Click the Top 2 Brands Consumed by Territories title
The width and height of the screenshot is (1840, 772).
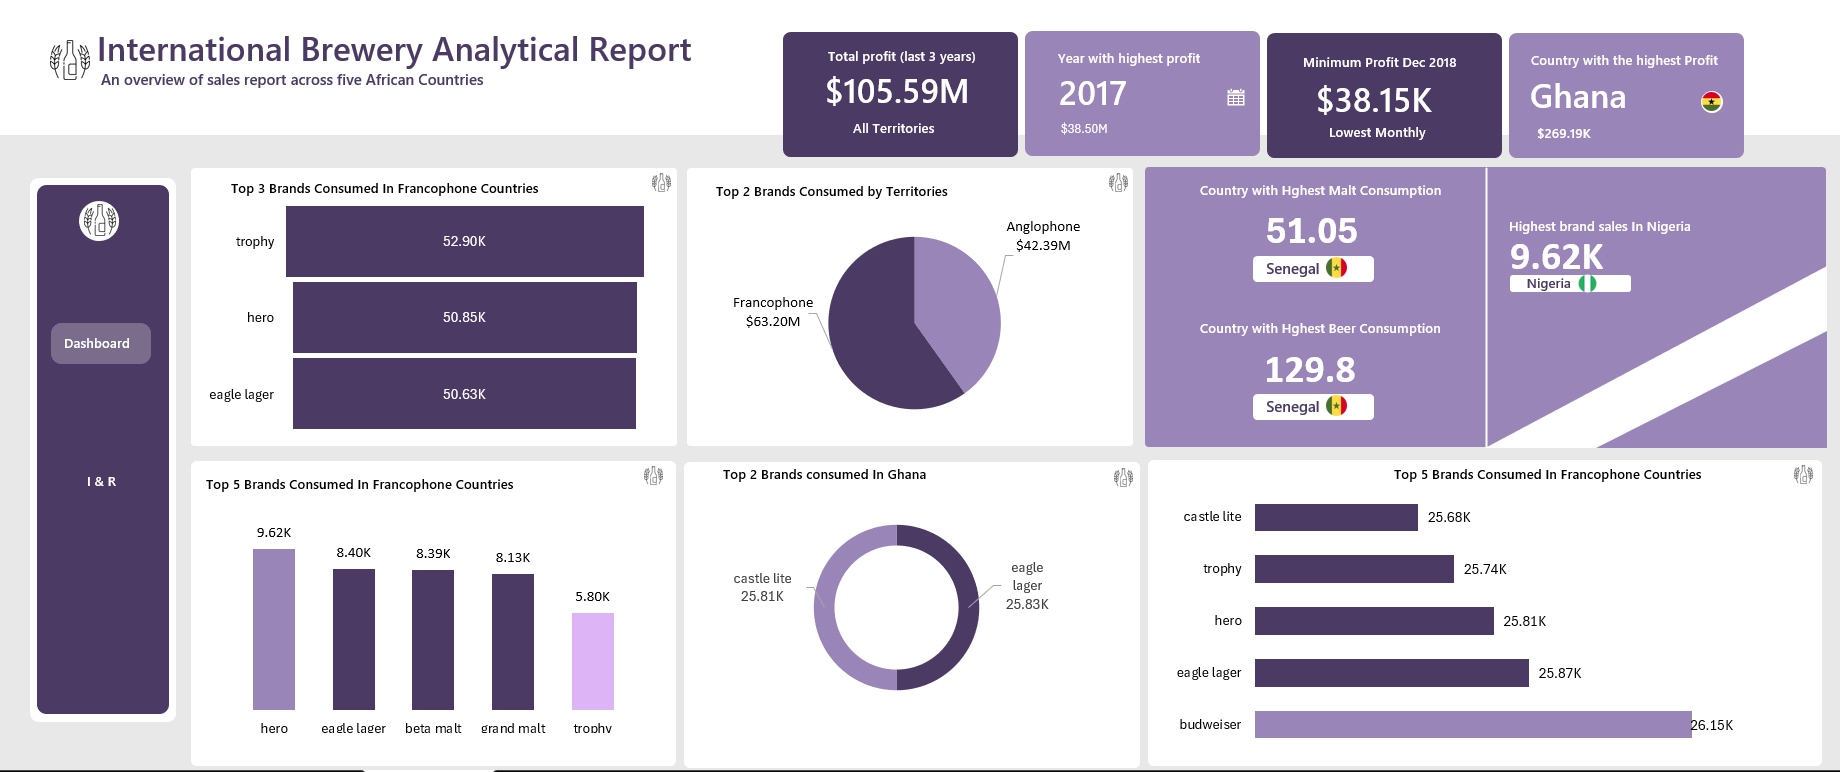(x=832, y=192)
